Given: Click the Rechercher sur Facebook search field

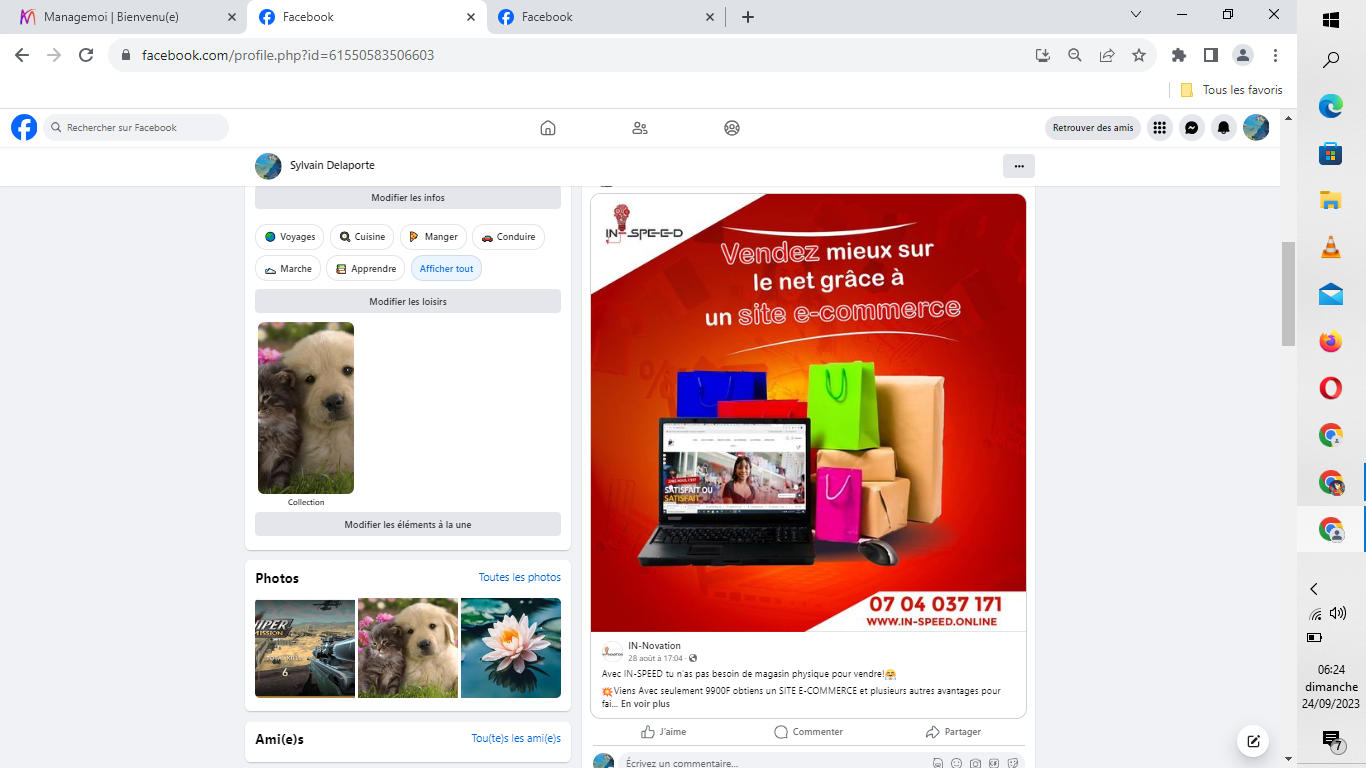Looking at the screenshot, I should 140,128.
